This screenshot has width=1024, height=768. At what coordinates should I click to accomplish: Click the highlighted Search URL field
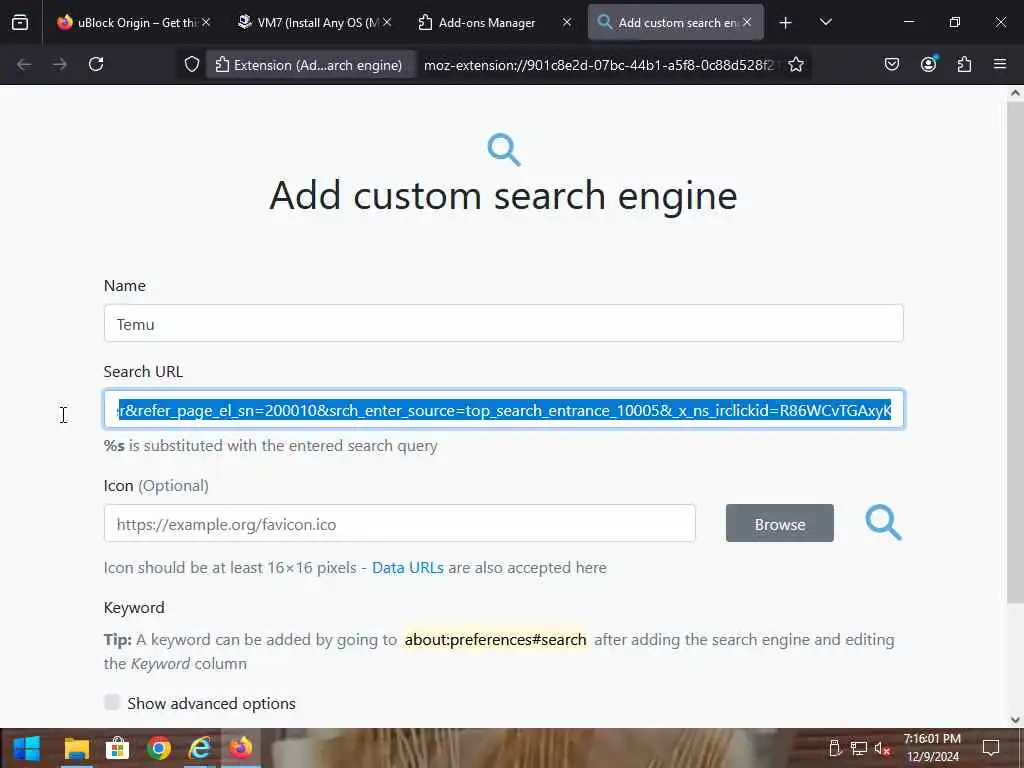pos(504,409)
